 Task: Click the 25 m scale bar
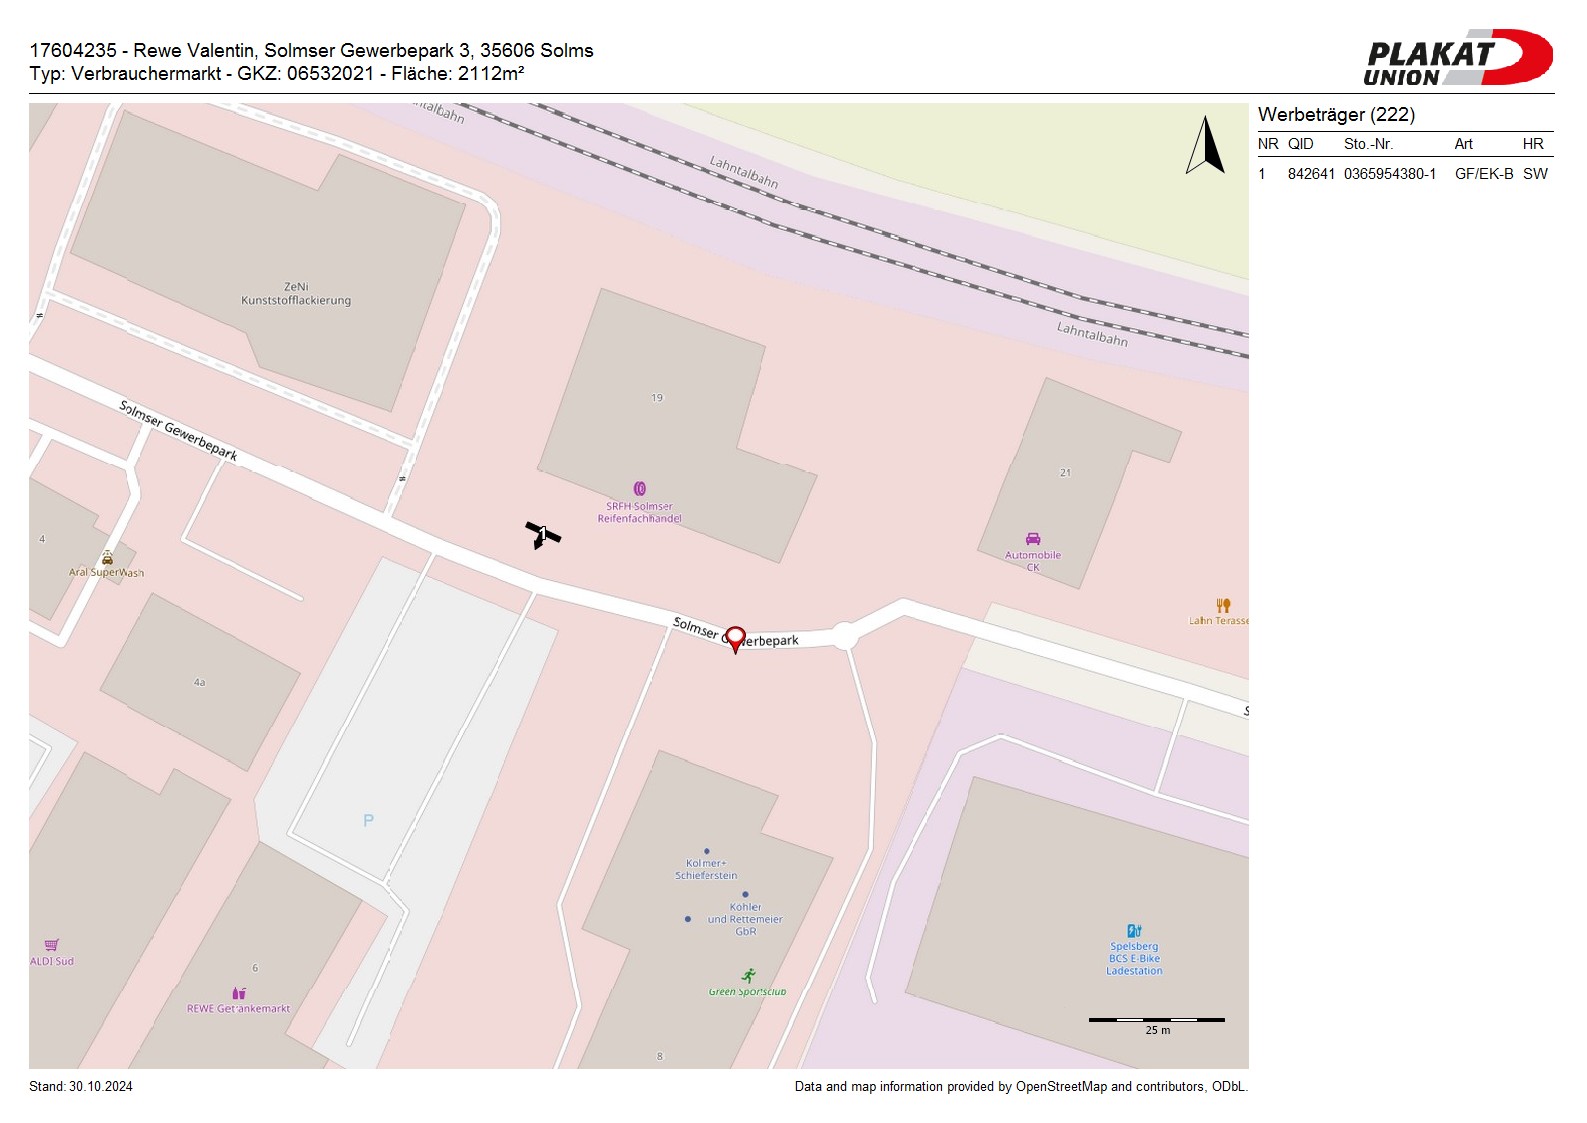coord(1156,1020)
